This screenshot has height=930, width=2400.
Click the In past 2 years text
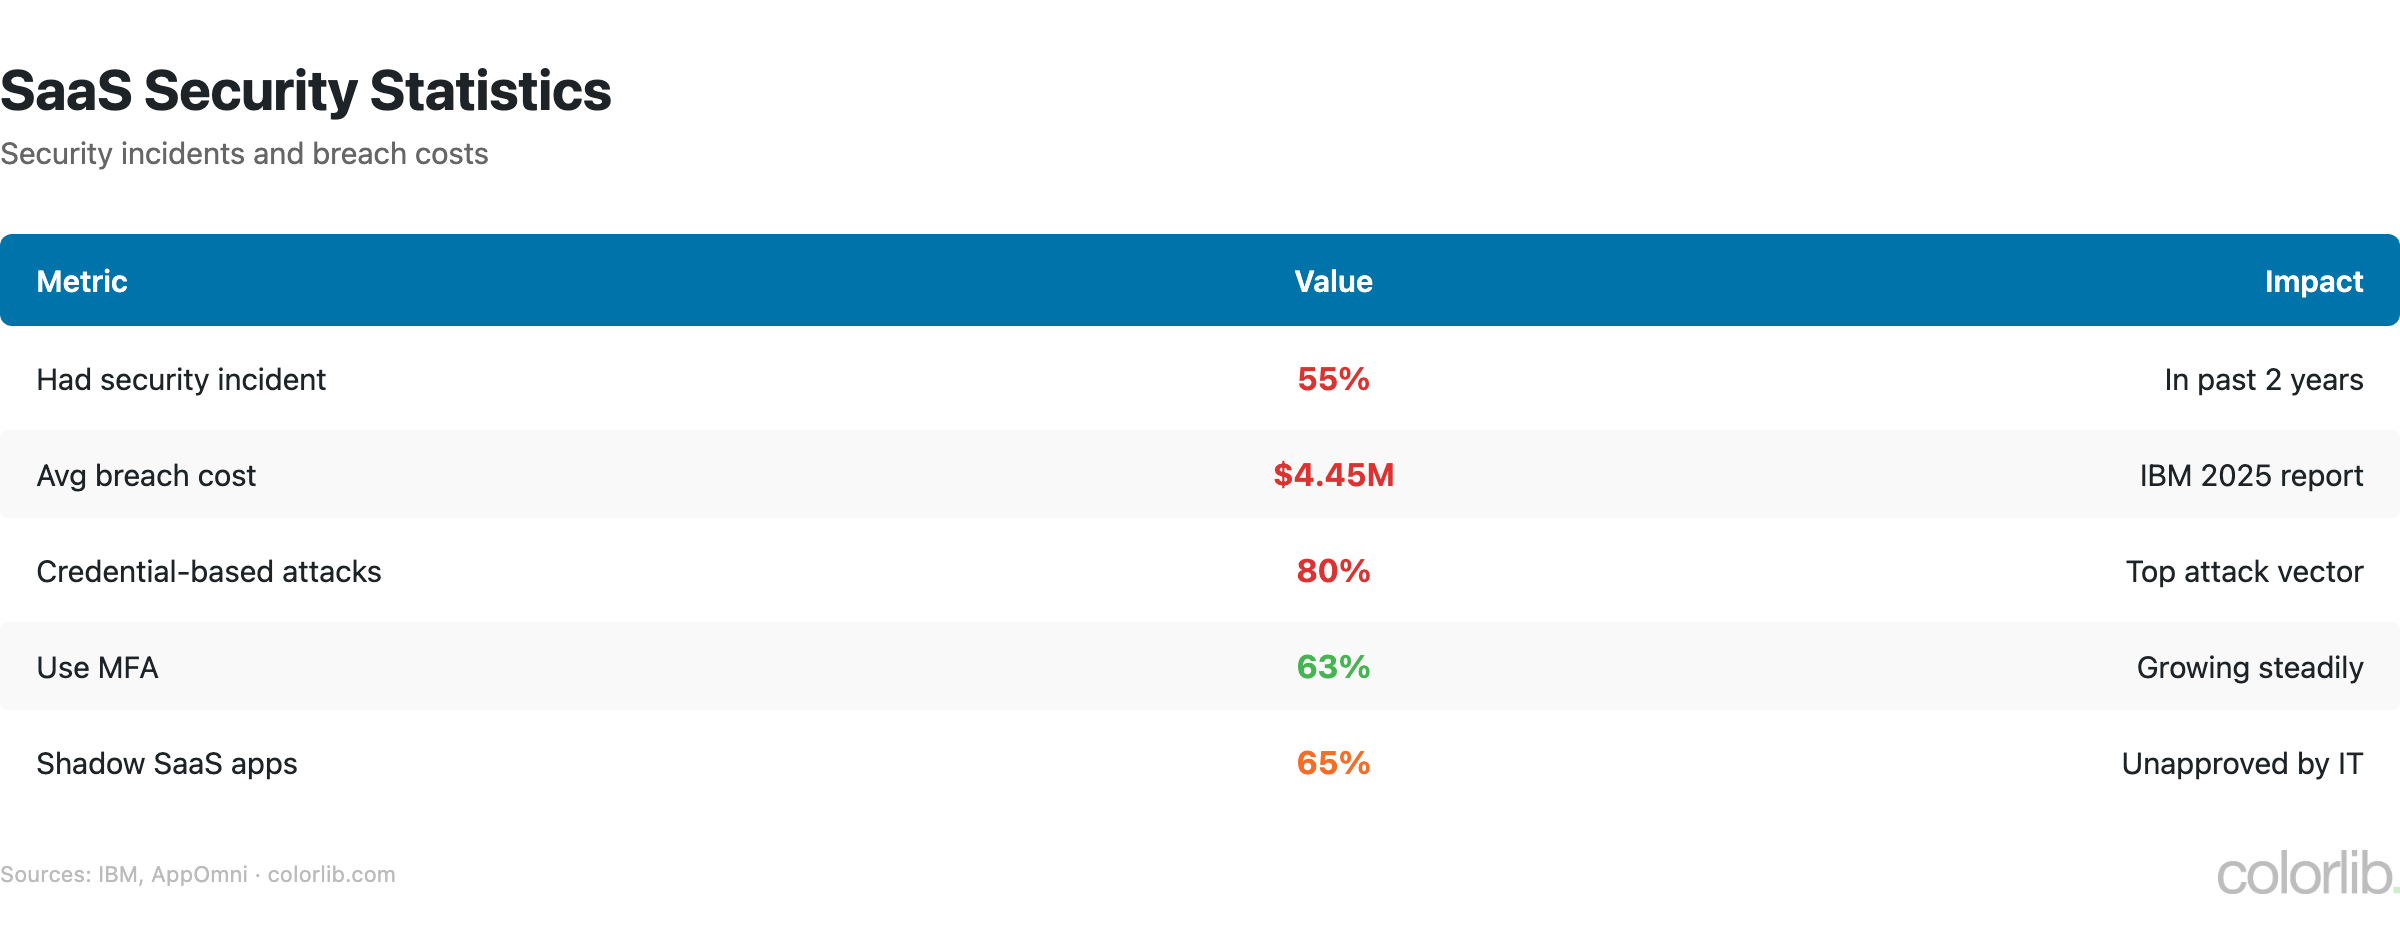pyautogui.click(x=2263, y=380)
